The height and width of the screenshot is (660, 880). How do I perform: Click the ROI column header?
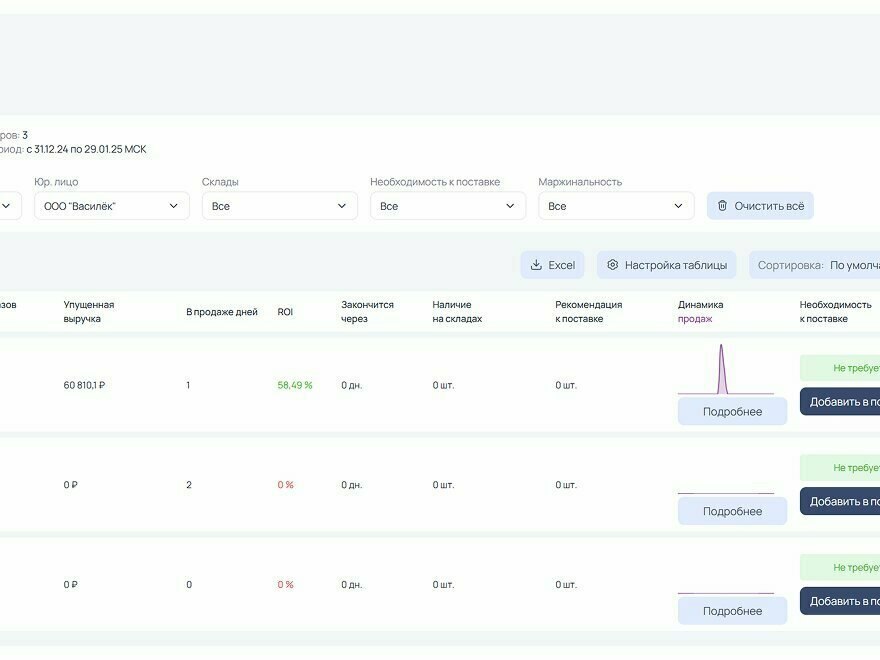pyautogui.click(x=285, y=312)
